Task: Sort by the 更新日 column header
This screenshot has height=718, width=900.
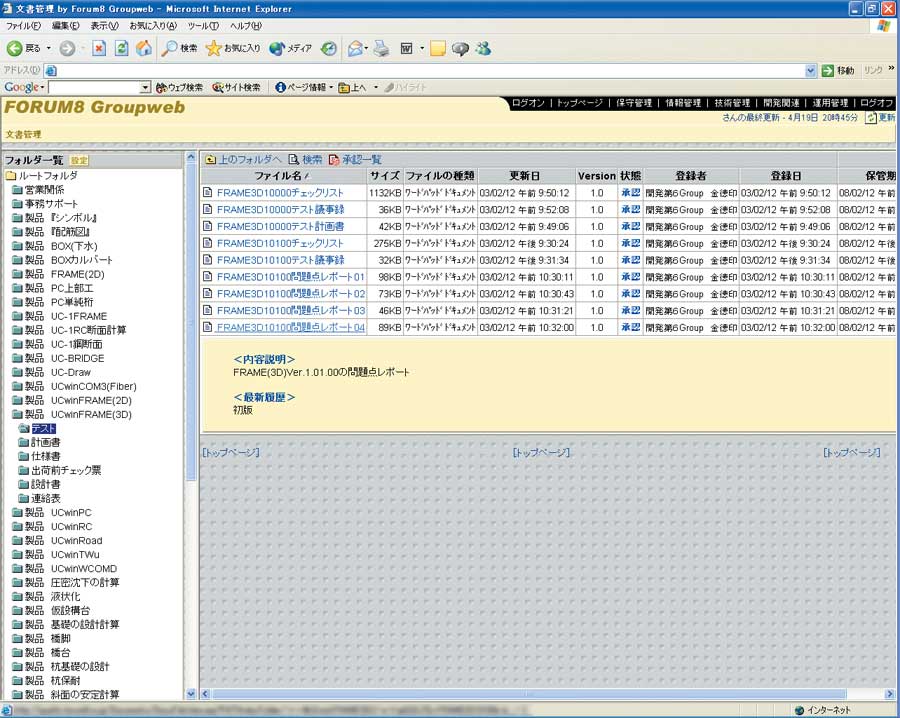Action: point(526,176)
